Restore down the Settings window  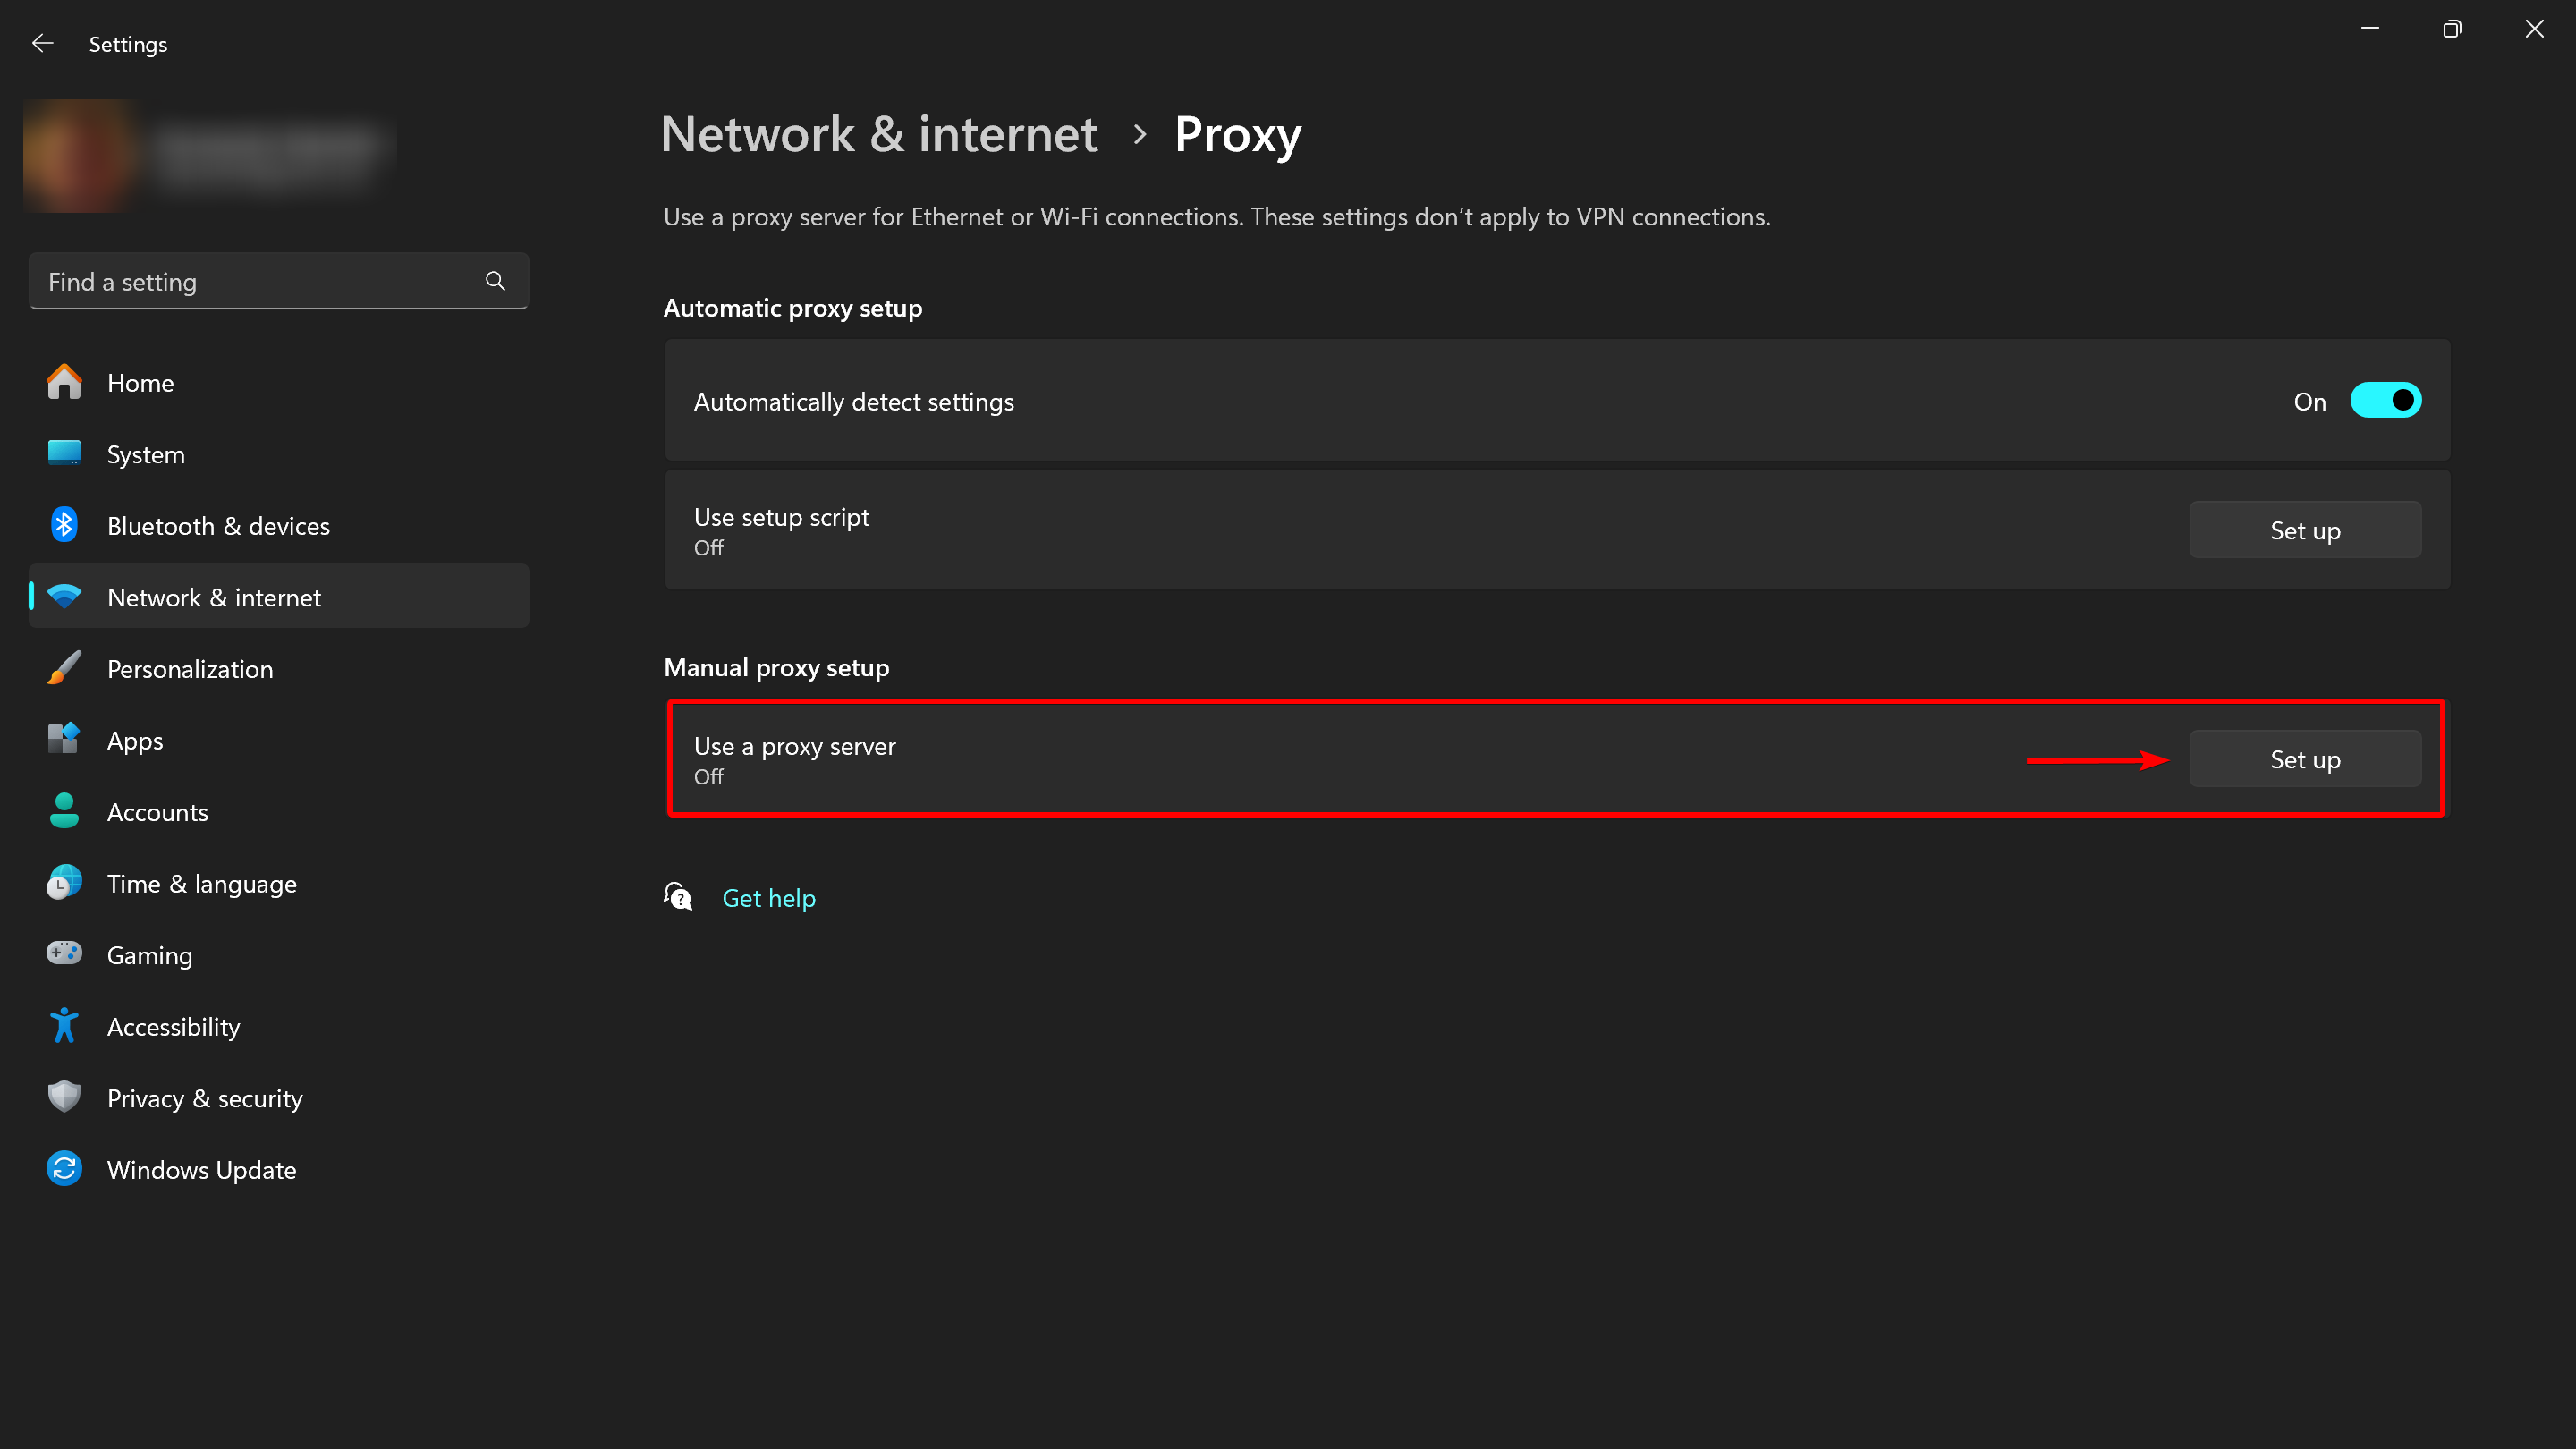2451,29
